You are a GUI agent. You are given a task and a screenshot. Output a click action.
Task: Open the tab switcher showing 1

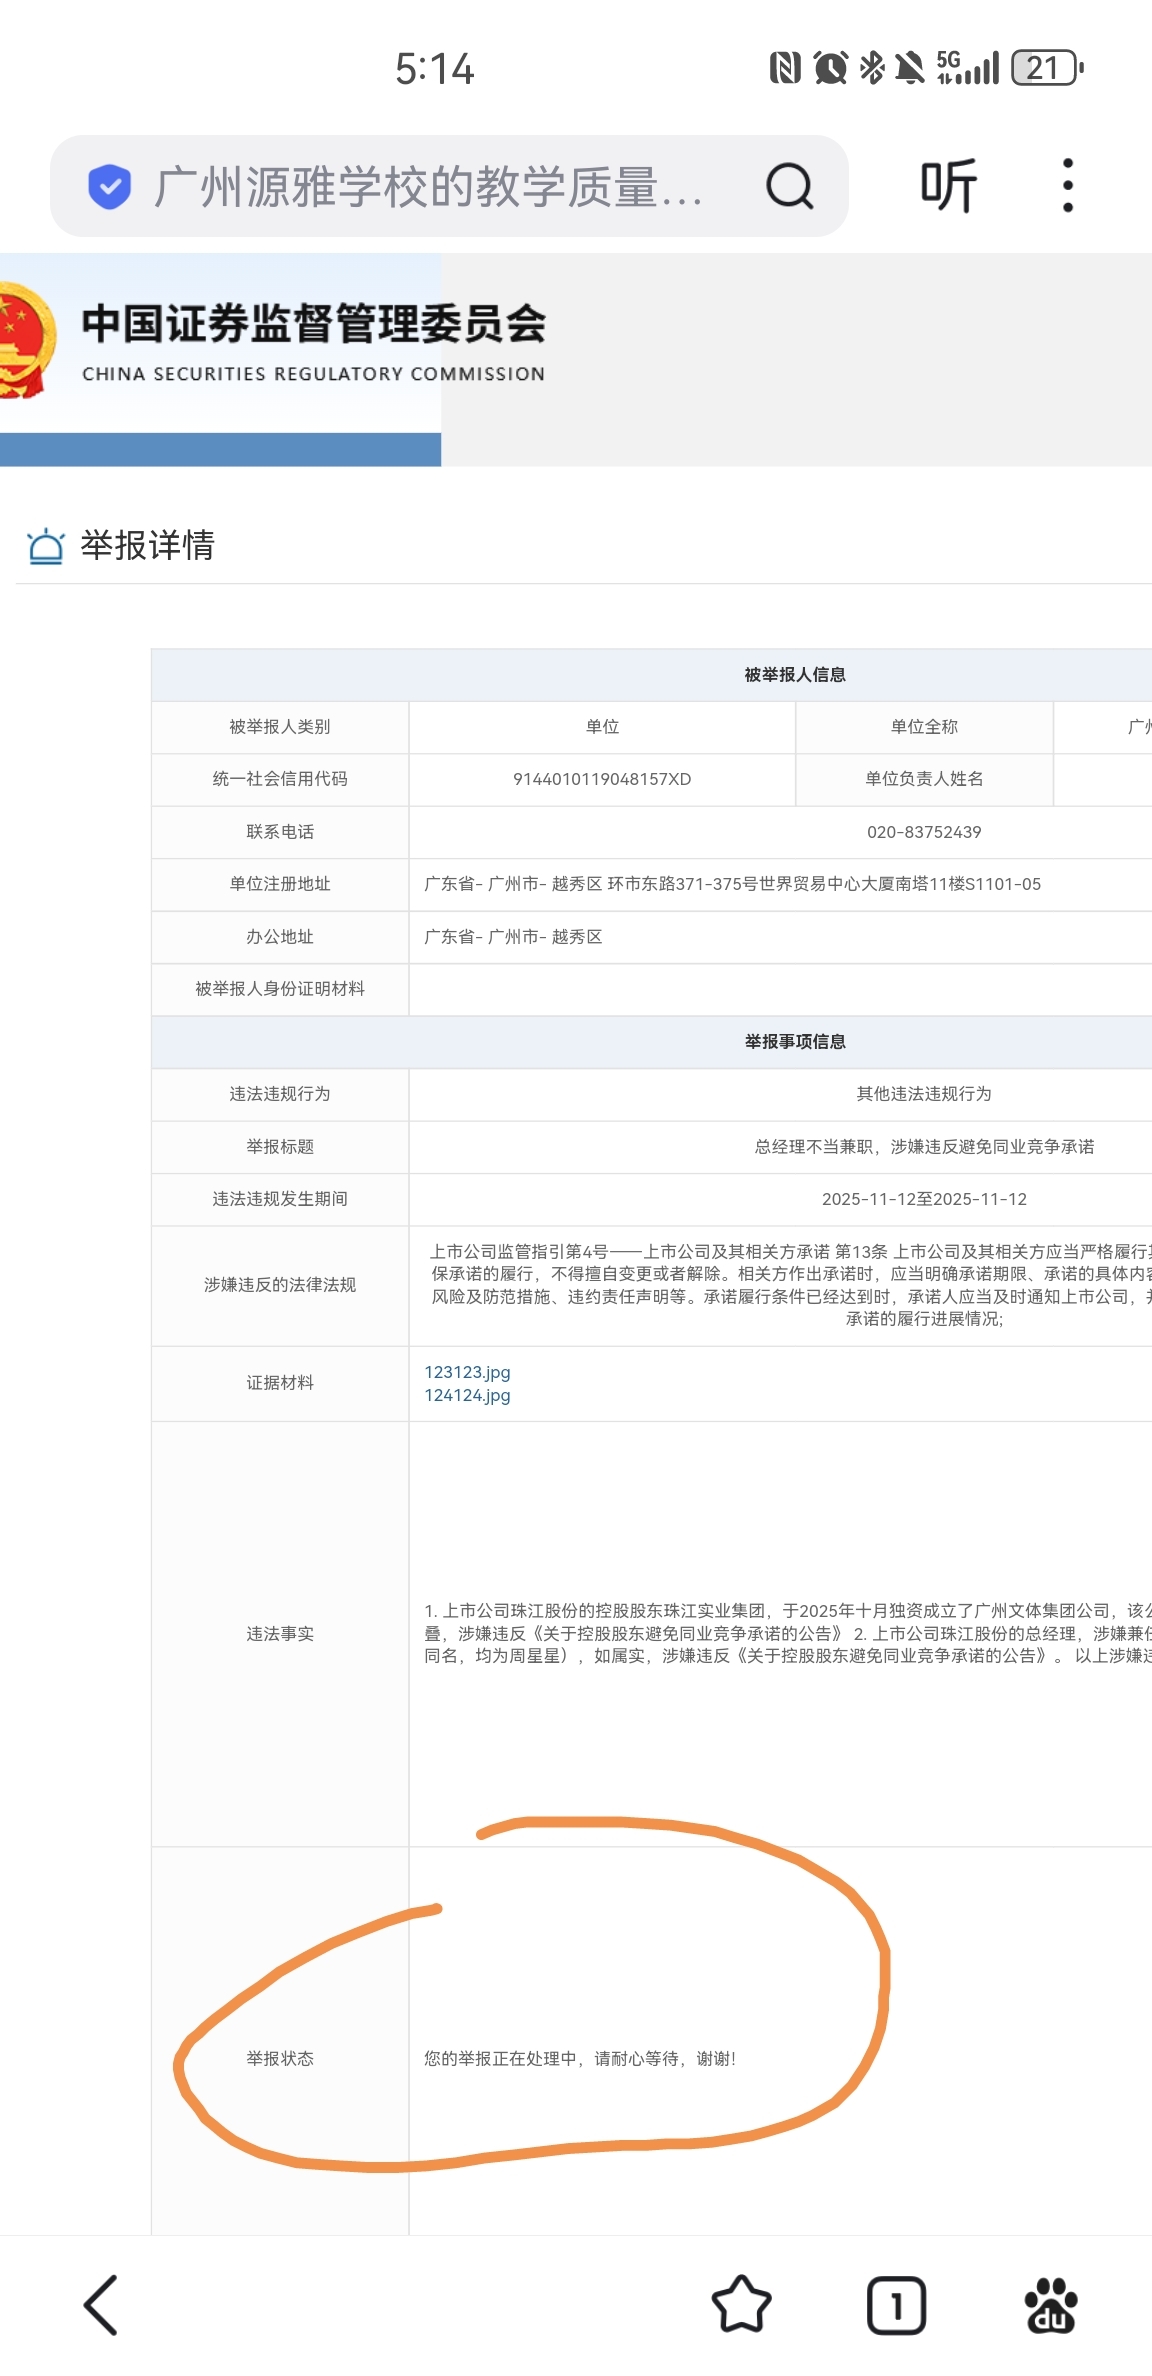pos(896,2305)
